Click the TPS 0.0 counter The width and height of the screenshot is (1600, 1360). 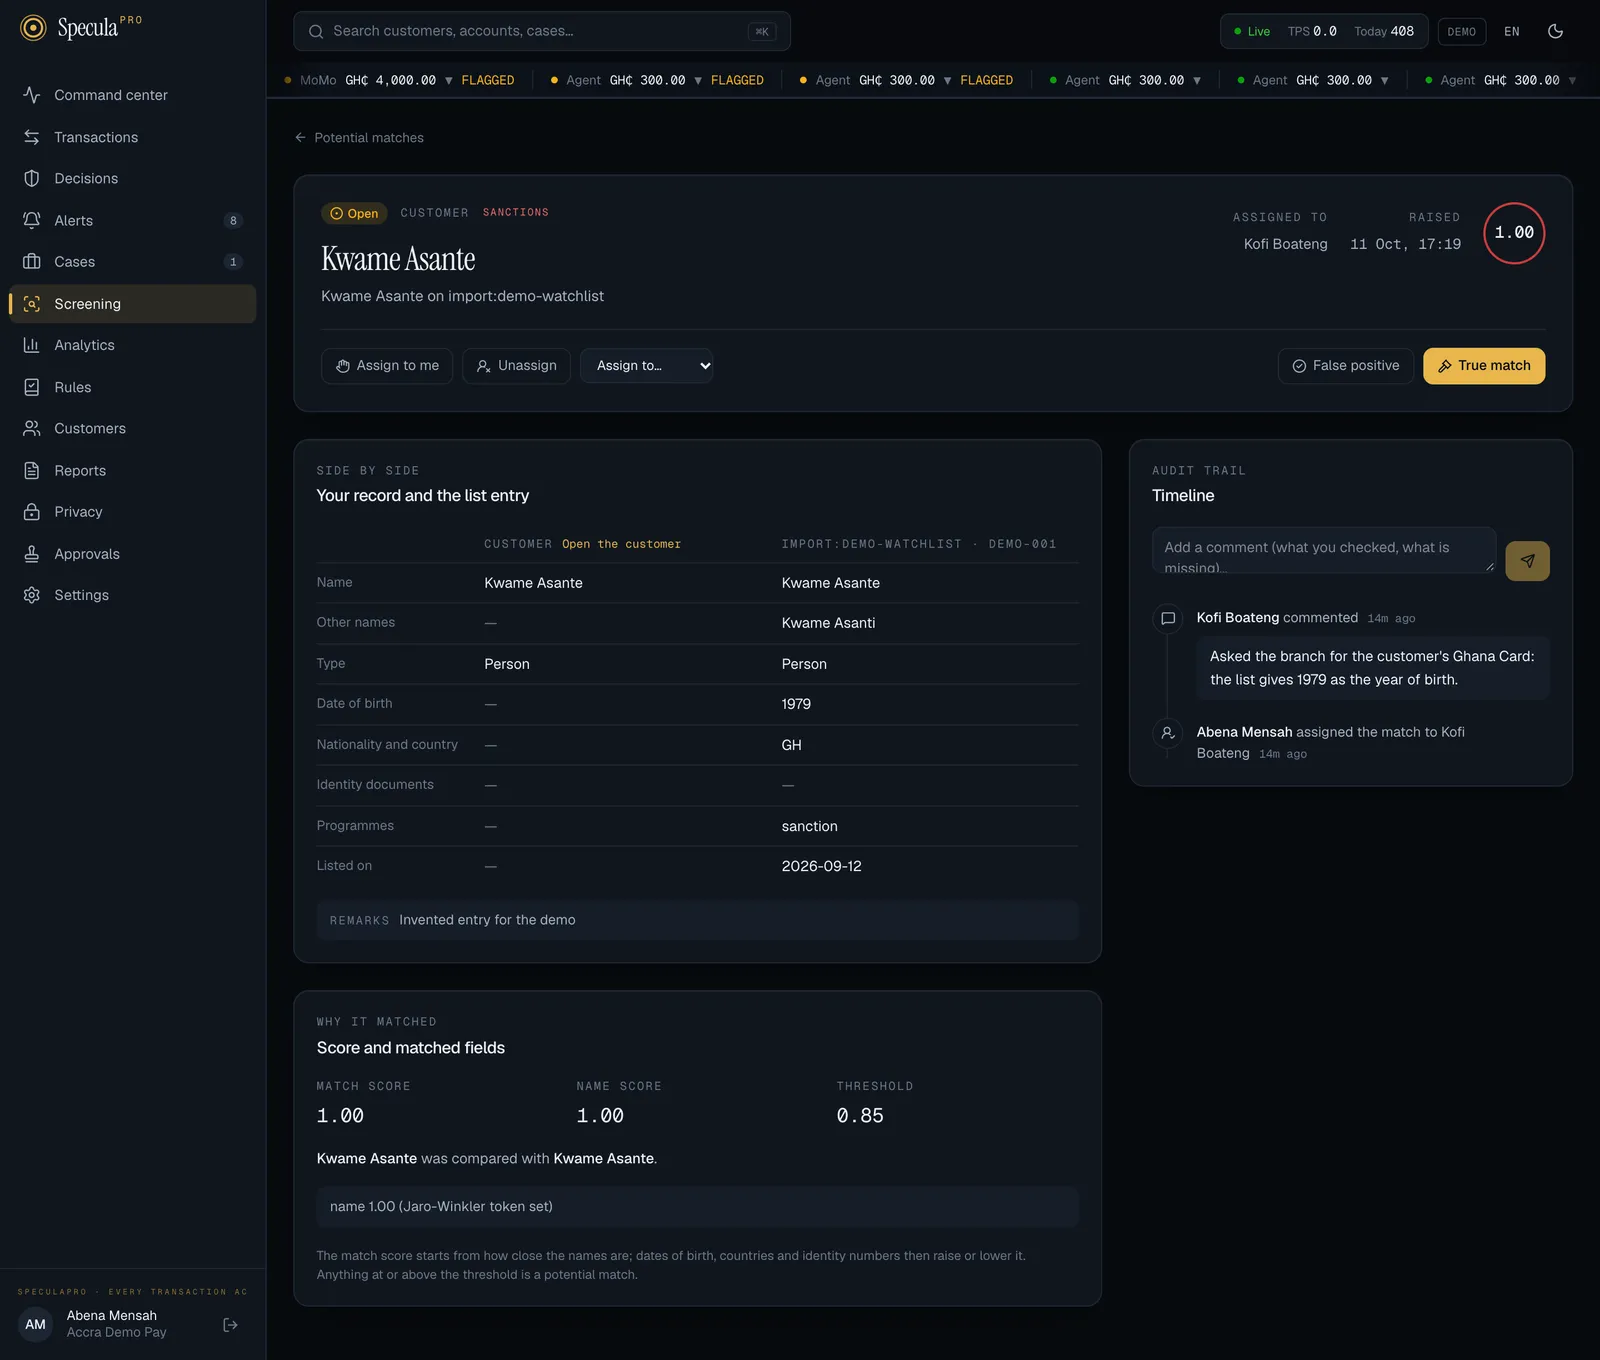[1312, 32]
